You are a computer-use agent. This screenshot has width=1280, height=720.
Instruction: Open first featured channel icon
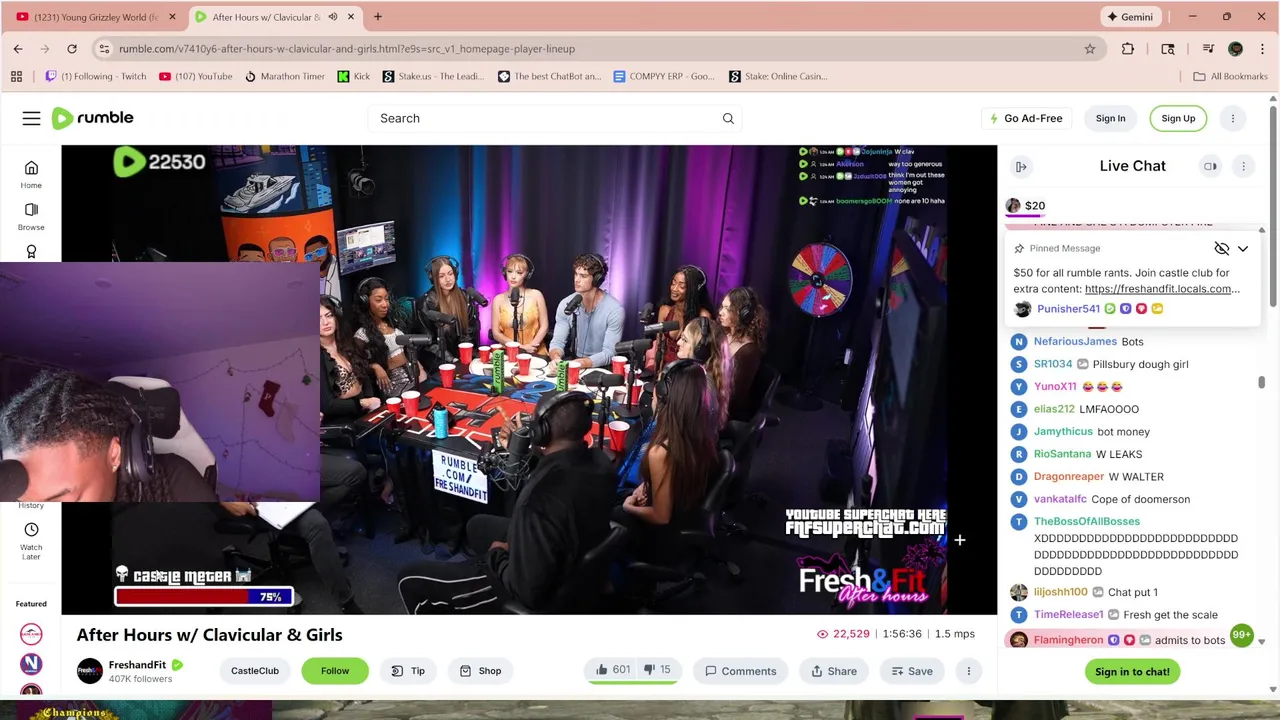point(31,634)
